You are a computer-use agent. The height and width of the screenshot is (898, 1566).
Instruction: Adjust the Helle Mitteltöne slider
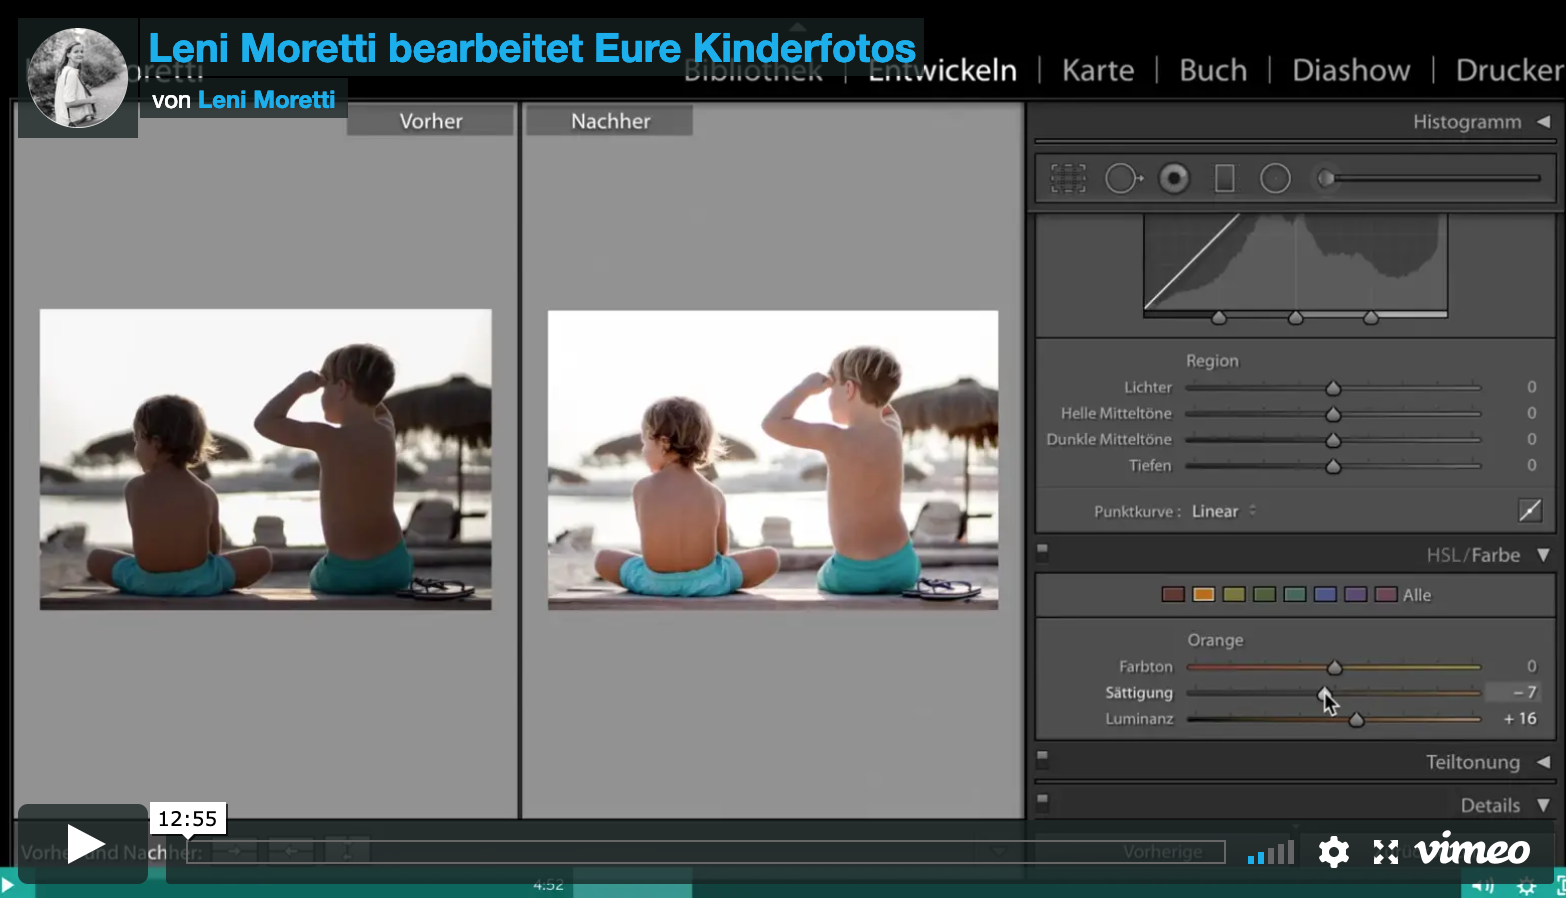1333,413
